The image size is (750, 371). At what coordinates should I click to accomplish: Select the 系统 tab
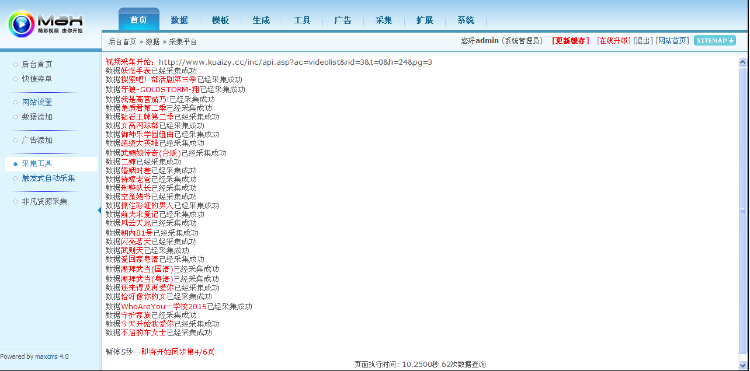(x=466, y=21)
